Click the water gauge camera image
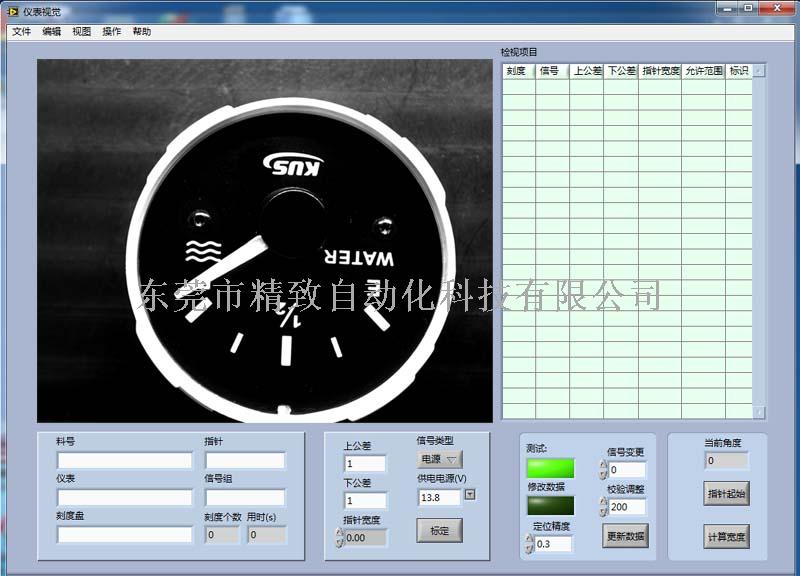The image size is (800, 576). click(x=265, y=241)
